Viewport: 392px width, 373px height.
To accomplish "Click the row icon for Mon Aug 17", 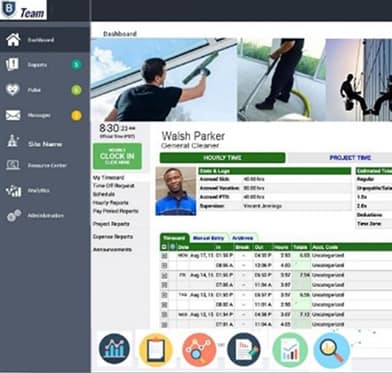I will coord(164,256).
